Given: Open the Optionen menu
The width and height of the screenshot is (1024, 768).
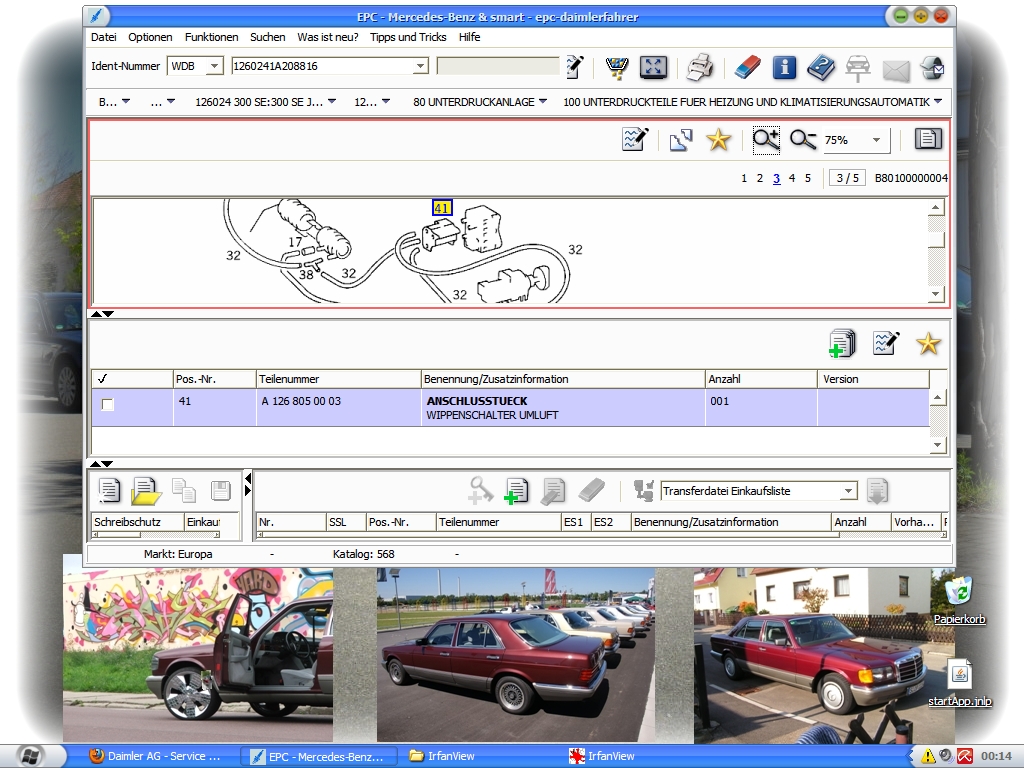Looking at the screenshot, I should coord(150,37).
